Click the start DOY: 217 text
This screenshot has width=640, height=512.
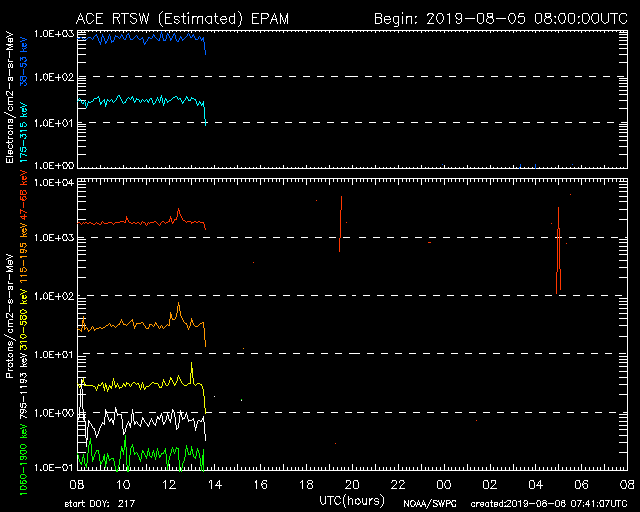click(x=102, y=502)
